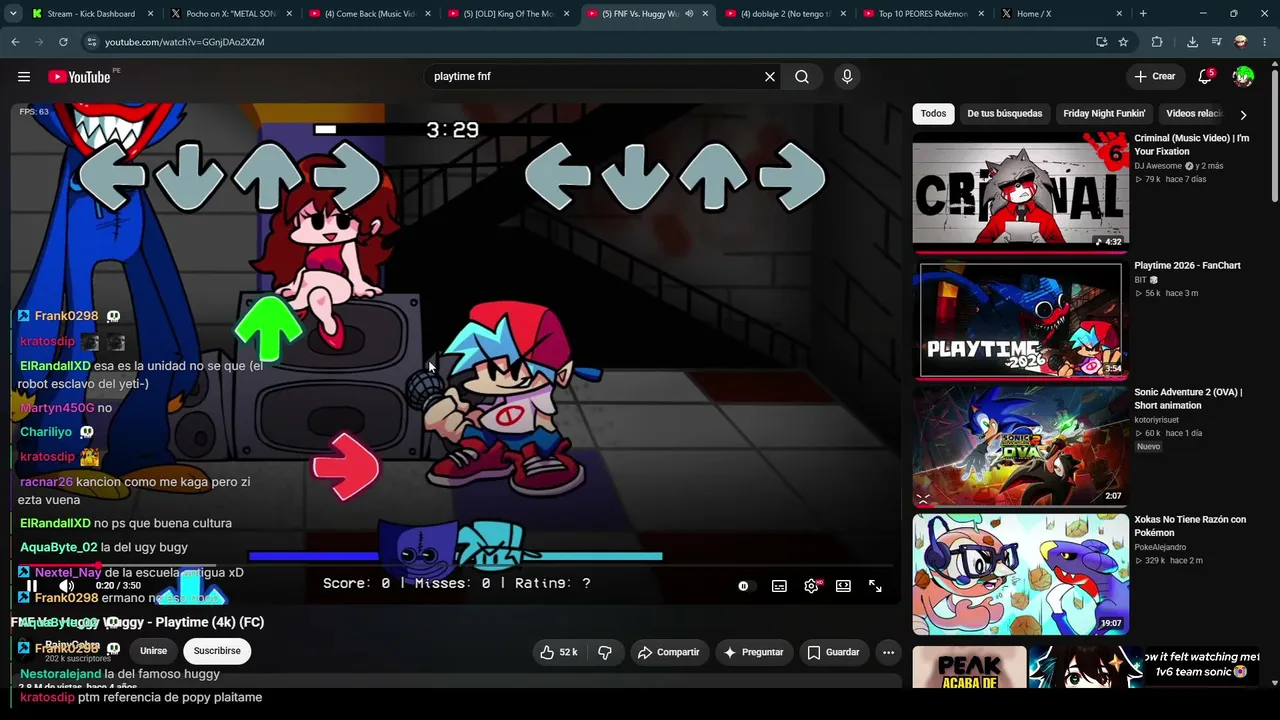
Task: Click the Unirse membership button
Action: coord(153,651)
